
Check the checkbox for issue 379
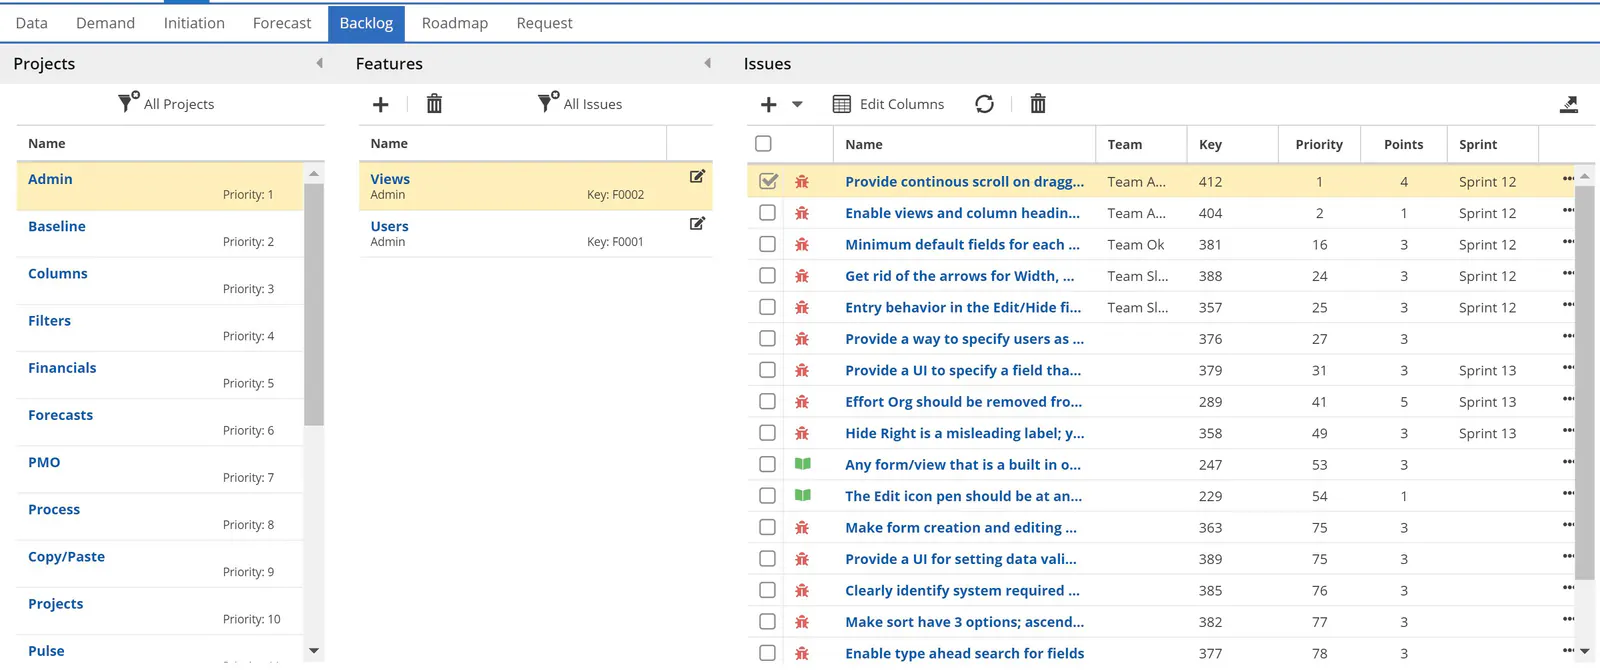tap(767, 370)
